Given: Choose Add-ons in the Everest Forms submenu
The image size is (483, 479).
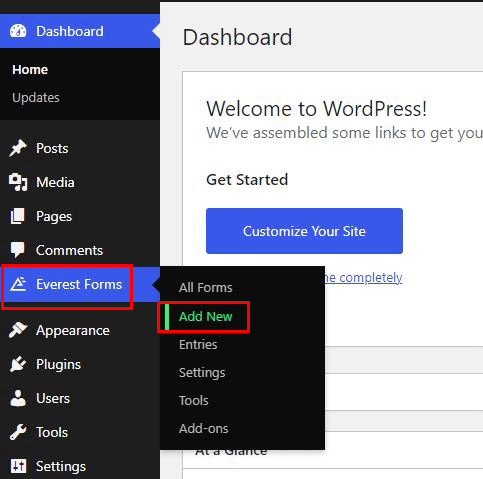Looking at the screenshot, I should (204, 428).
